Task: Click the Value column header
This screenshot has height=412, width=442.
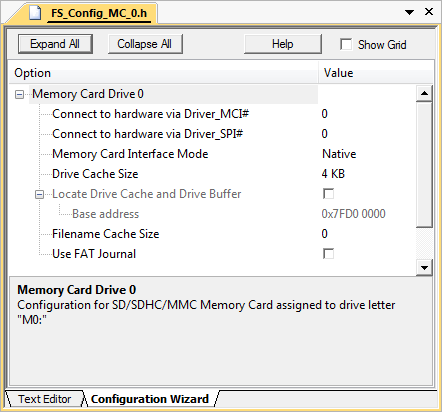Action: point(376,73)
